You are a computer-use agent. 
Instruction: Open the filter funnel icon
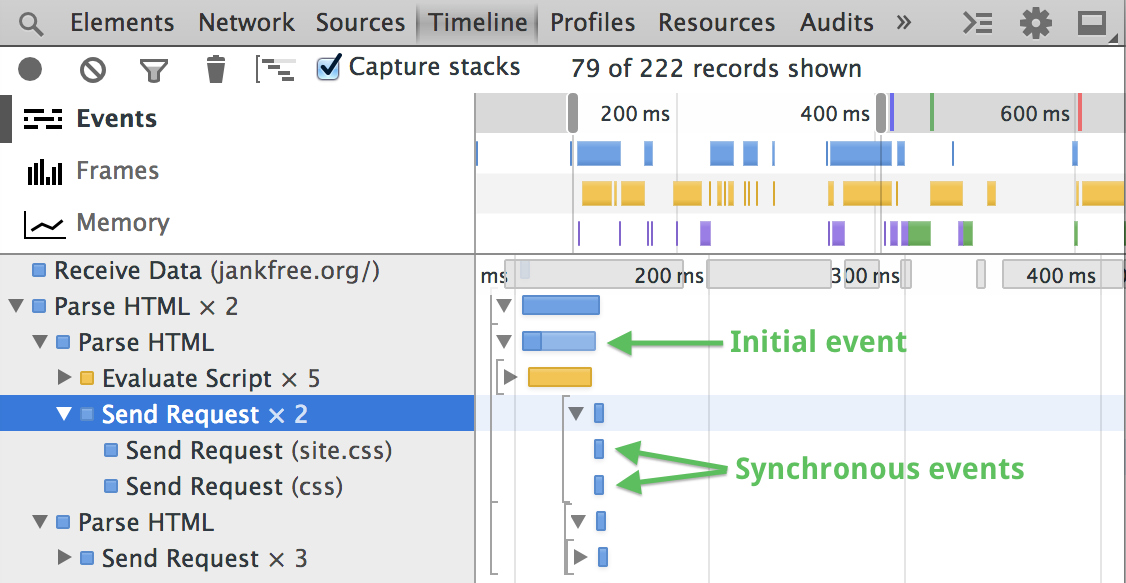pyautogui.click(x=153, y=69)
